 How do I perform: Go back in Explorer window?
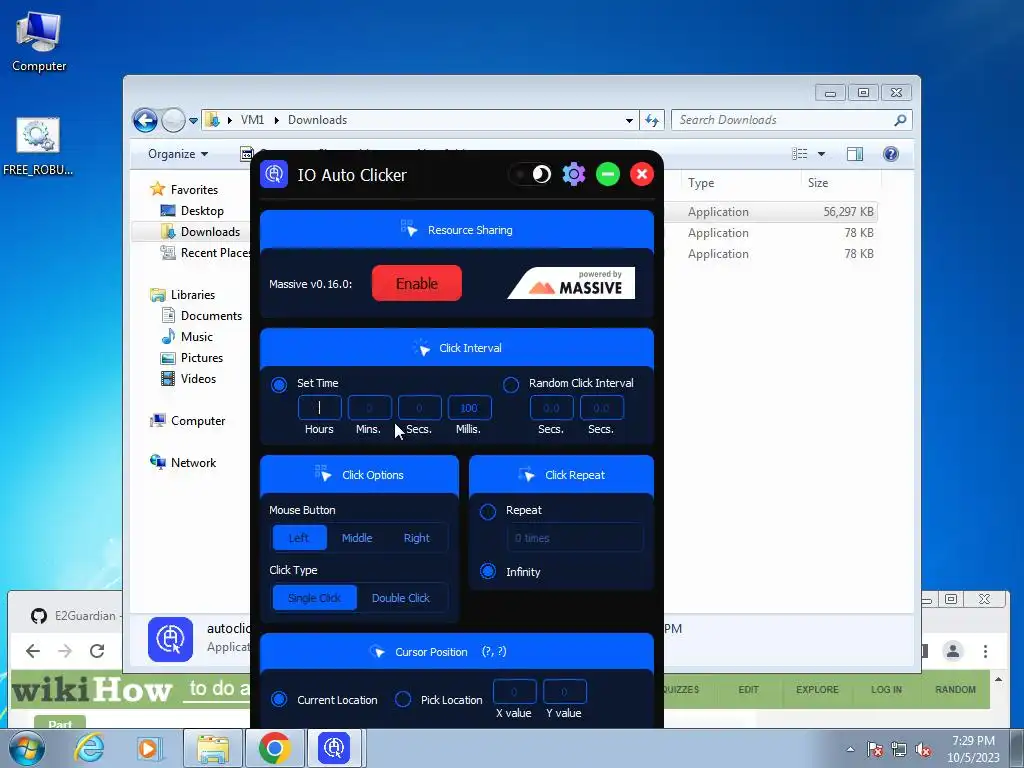(x=145, y=120)
